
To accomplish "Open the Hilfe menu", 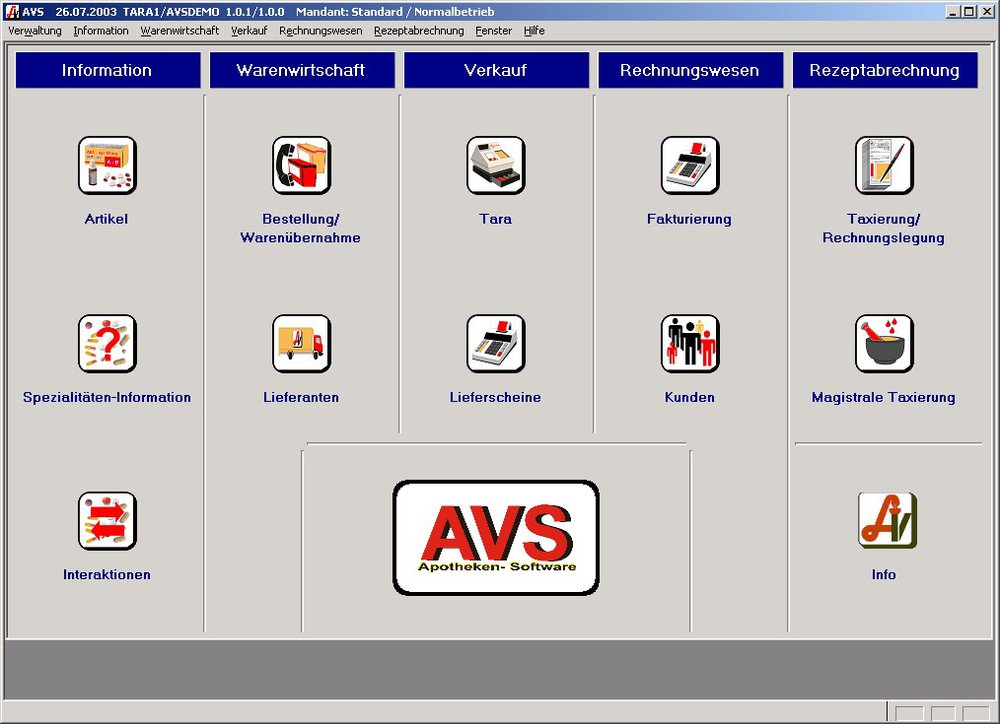I will click(534, 31).
